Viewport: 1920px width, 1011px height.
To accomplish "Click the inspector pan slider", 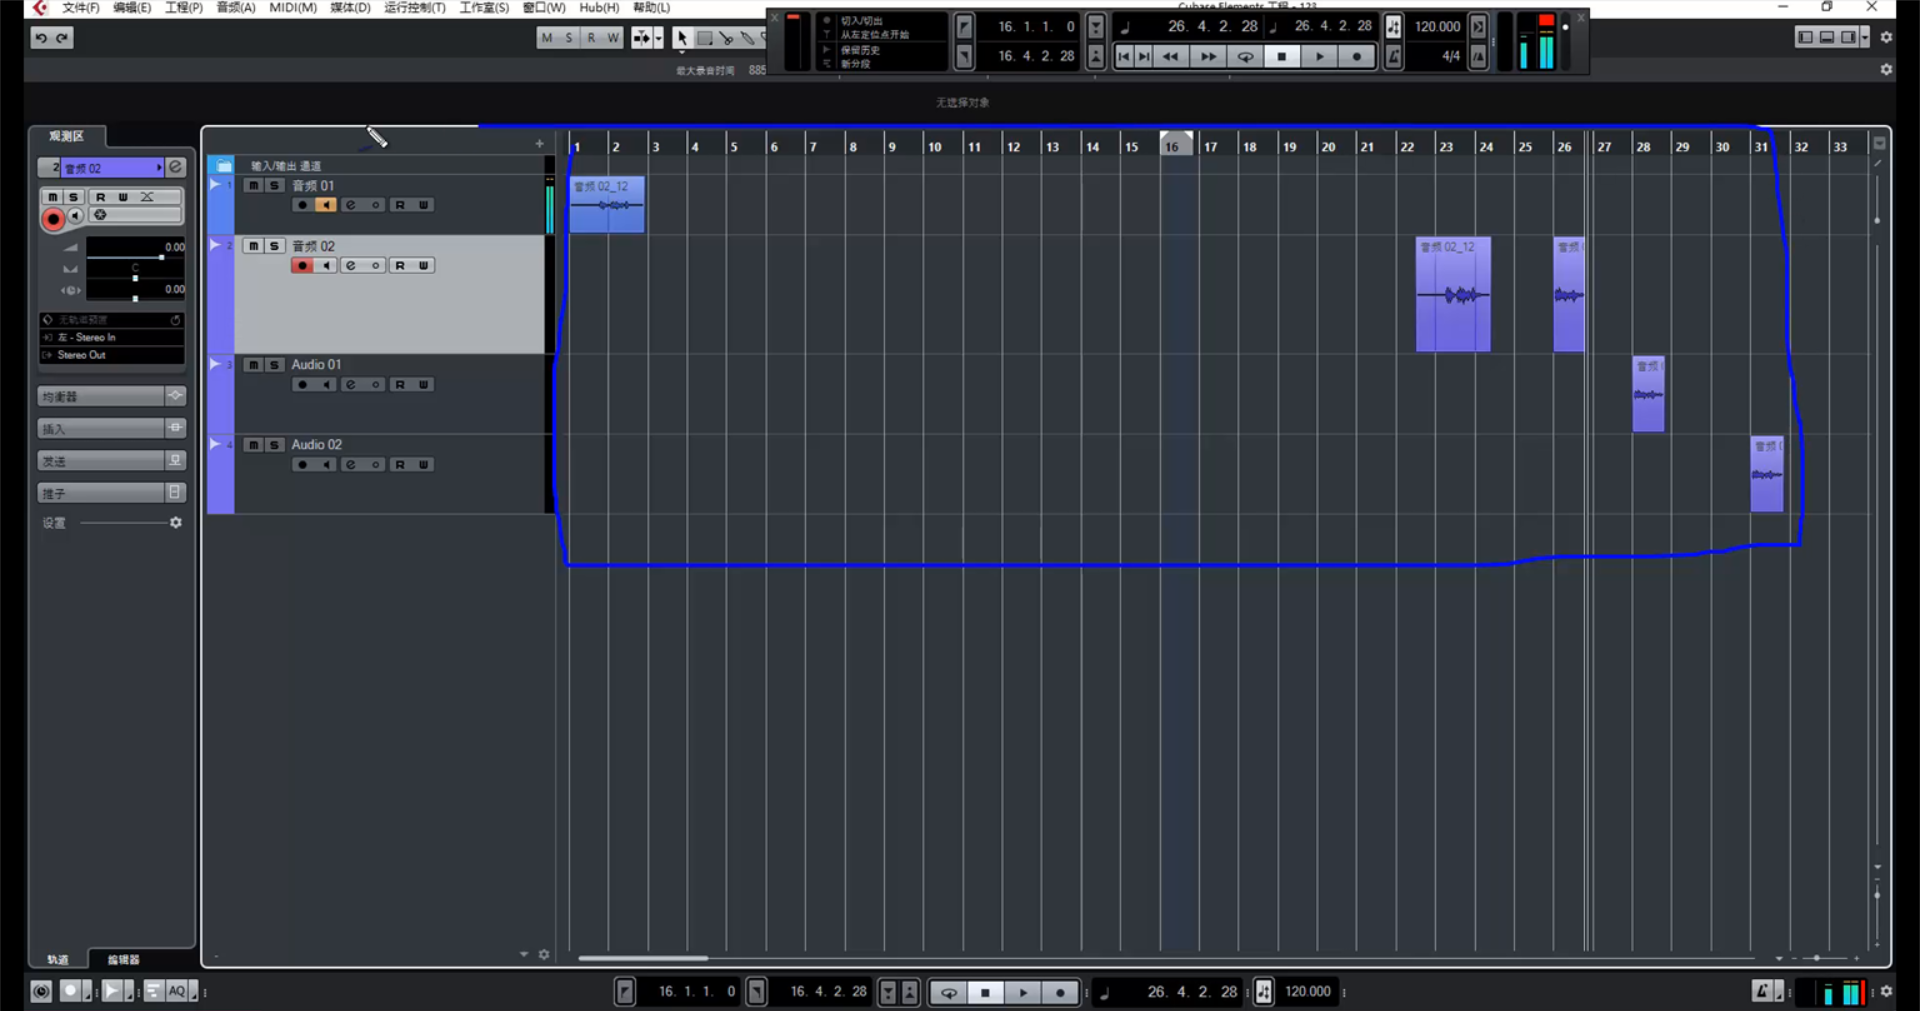I will (135, 277).
